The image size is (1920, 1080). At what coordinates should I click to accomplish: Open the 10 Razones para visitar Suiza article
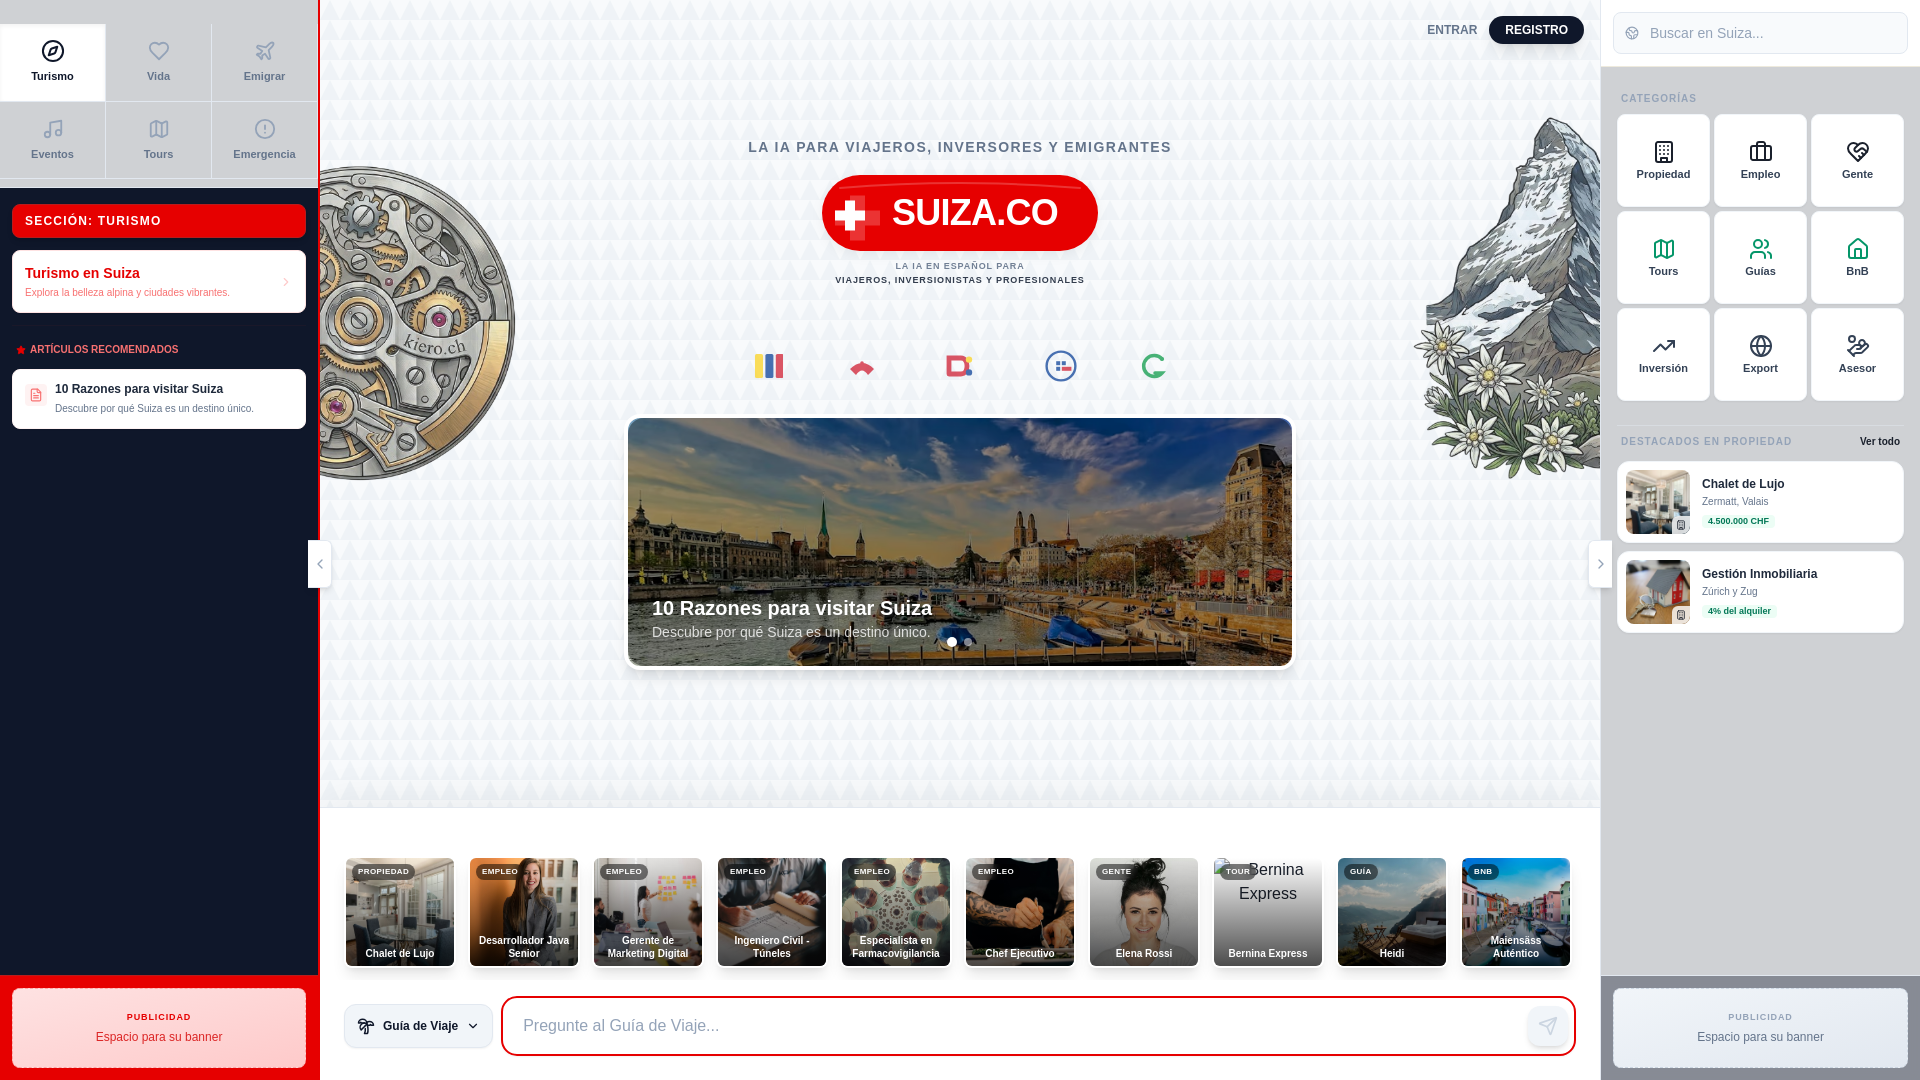[x=159, y=399]
